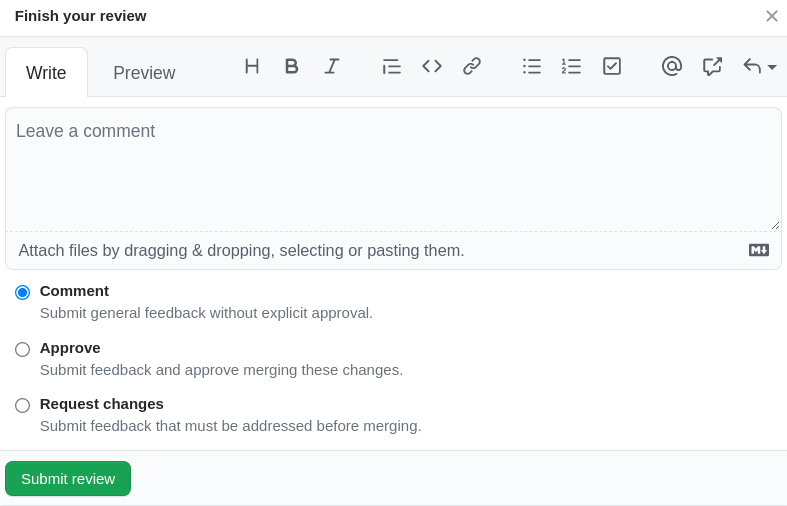This screenshot has width=787, height=506.
Task: Insert a heading with the H icon
Action: pyautogui.click(x=252, y=66)
